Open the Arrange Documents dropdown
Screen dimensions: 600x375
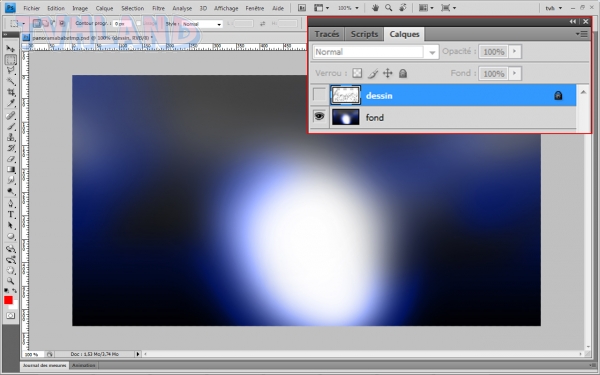point(426,8)
